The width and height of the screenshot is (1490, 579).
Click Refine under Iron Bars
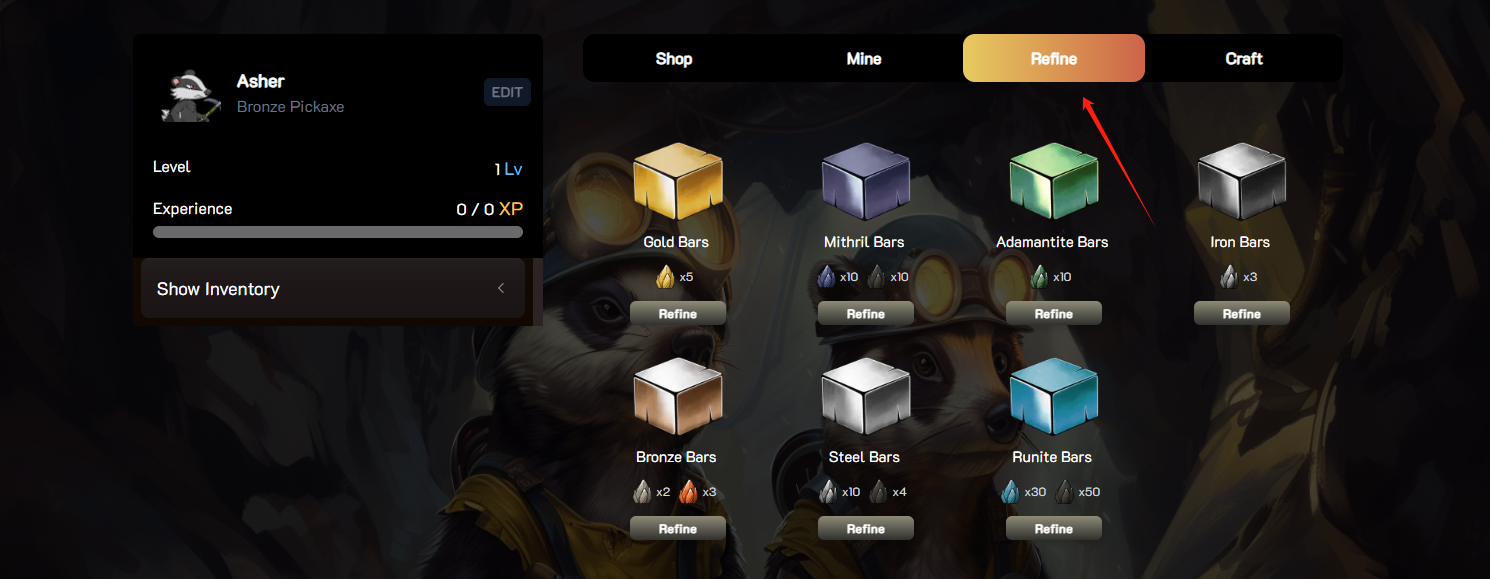click(x=1242, y=314)
